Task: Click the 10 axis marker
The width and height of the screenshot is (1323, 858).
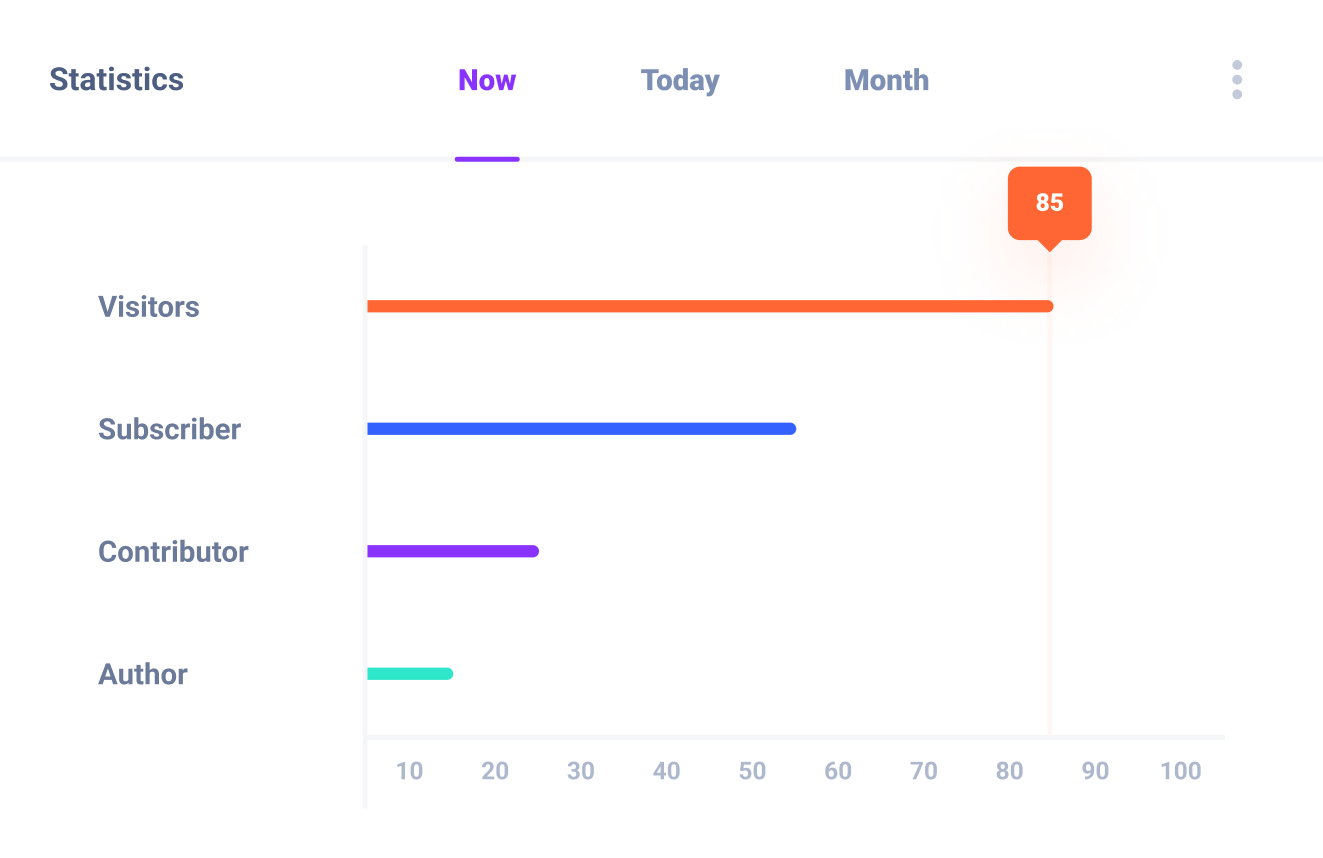Action: pyautogui.click(x=410, y=771)
